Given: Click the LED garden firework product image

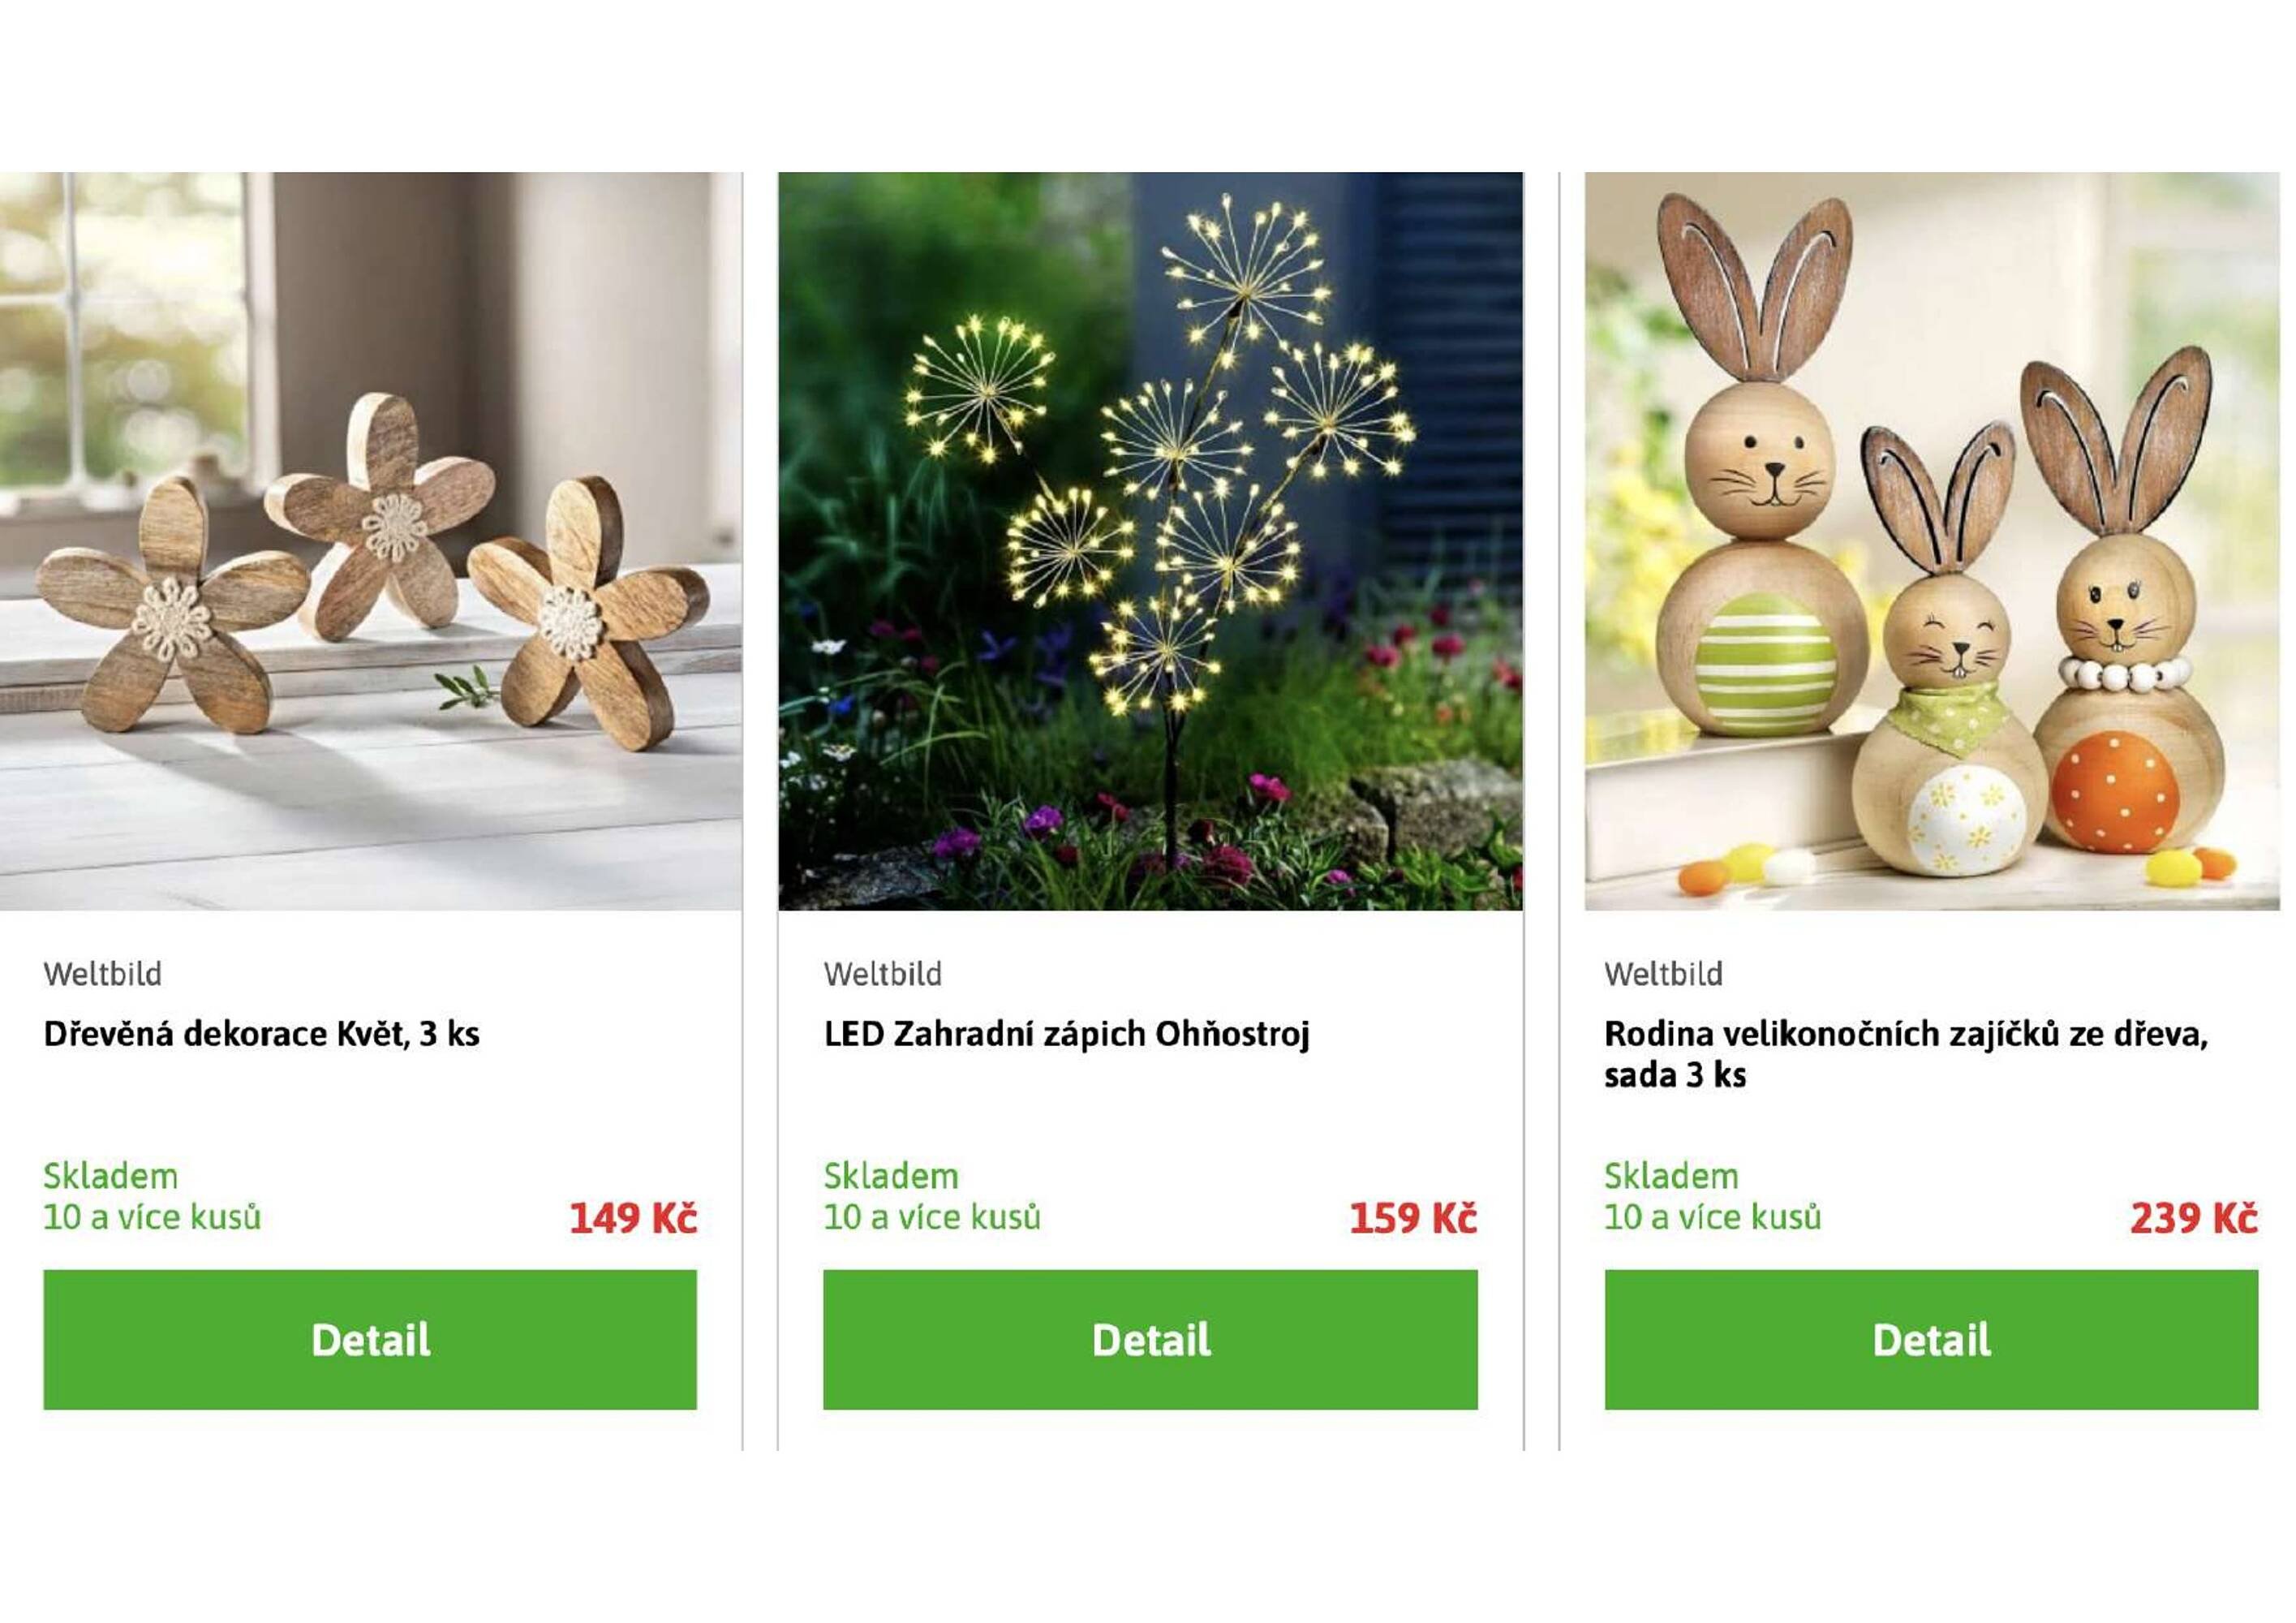Looking at the screenshot, I should [x=1150, y=541].
